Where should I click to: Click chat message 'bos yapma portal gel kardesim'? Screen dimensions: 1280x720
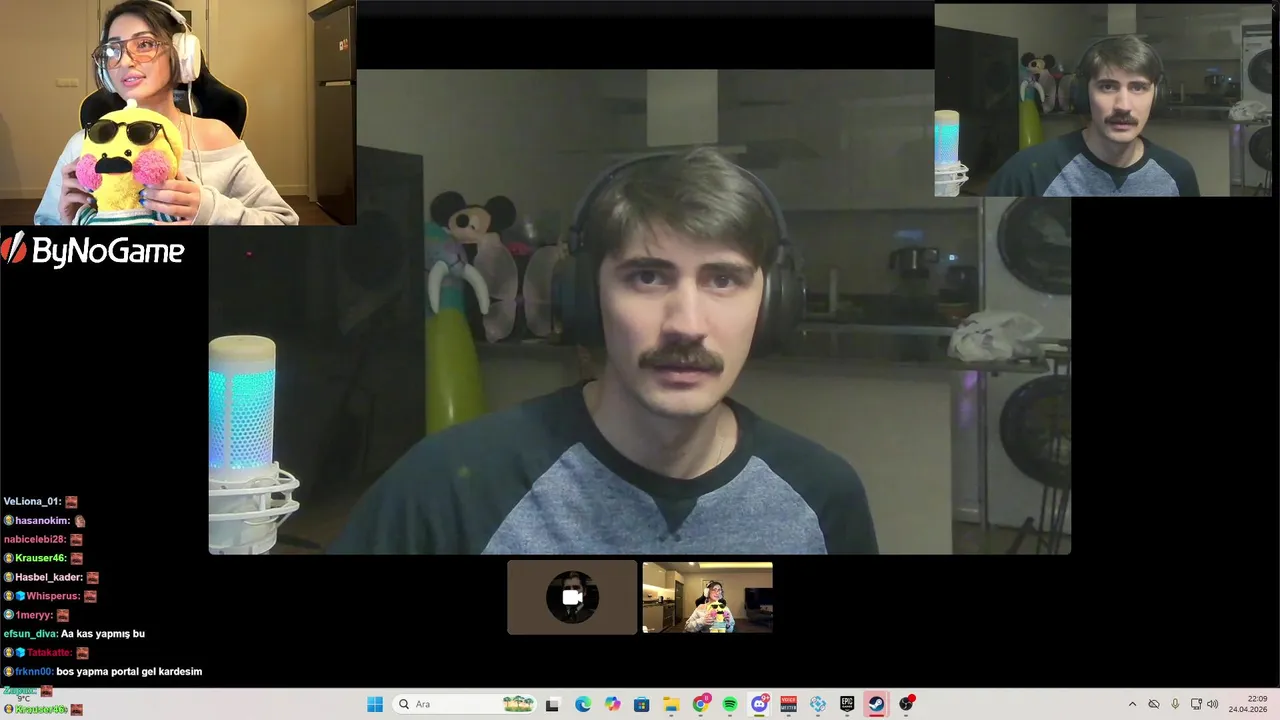point(129,672)
